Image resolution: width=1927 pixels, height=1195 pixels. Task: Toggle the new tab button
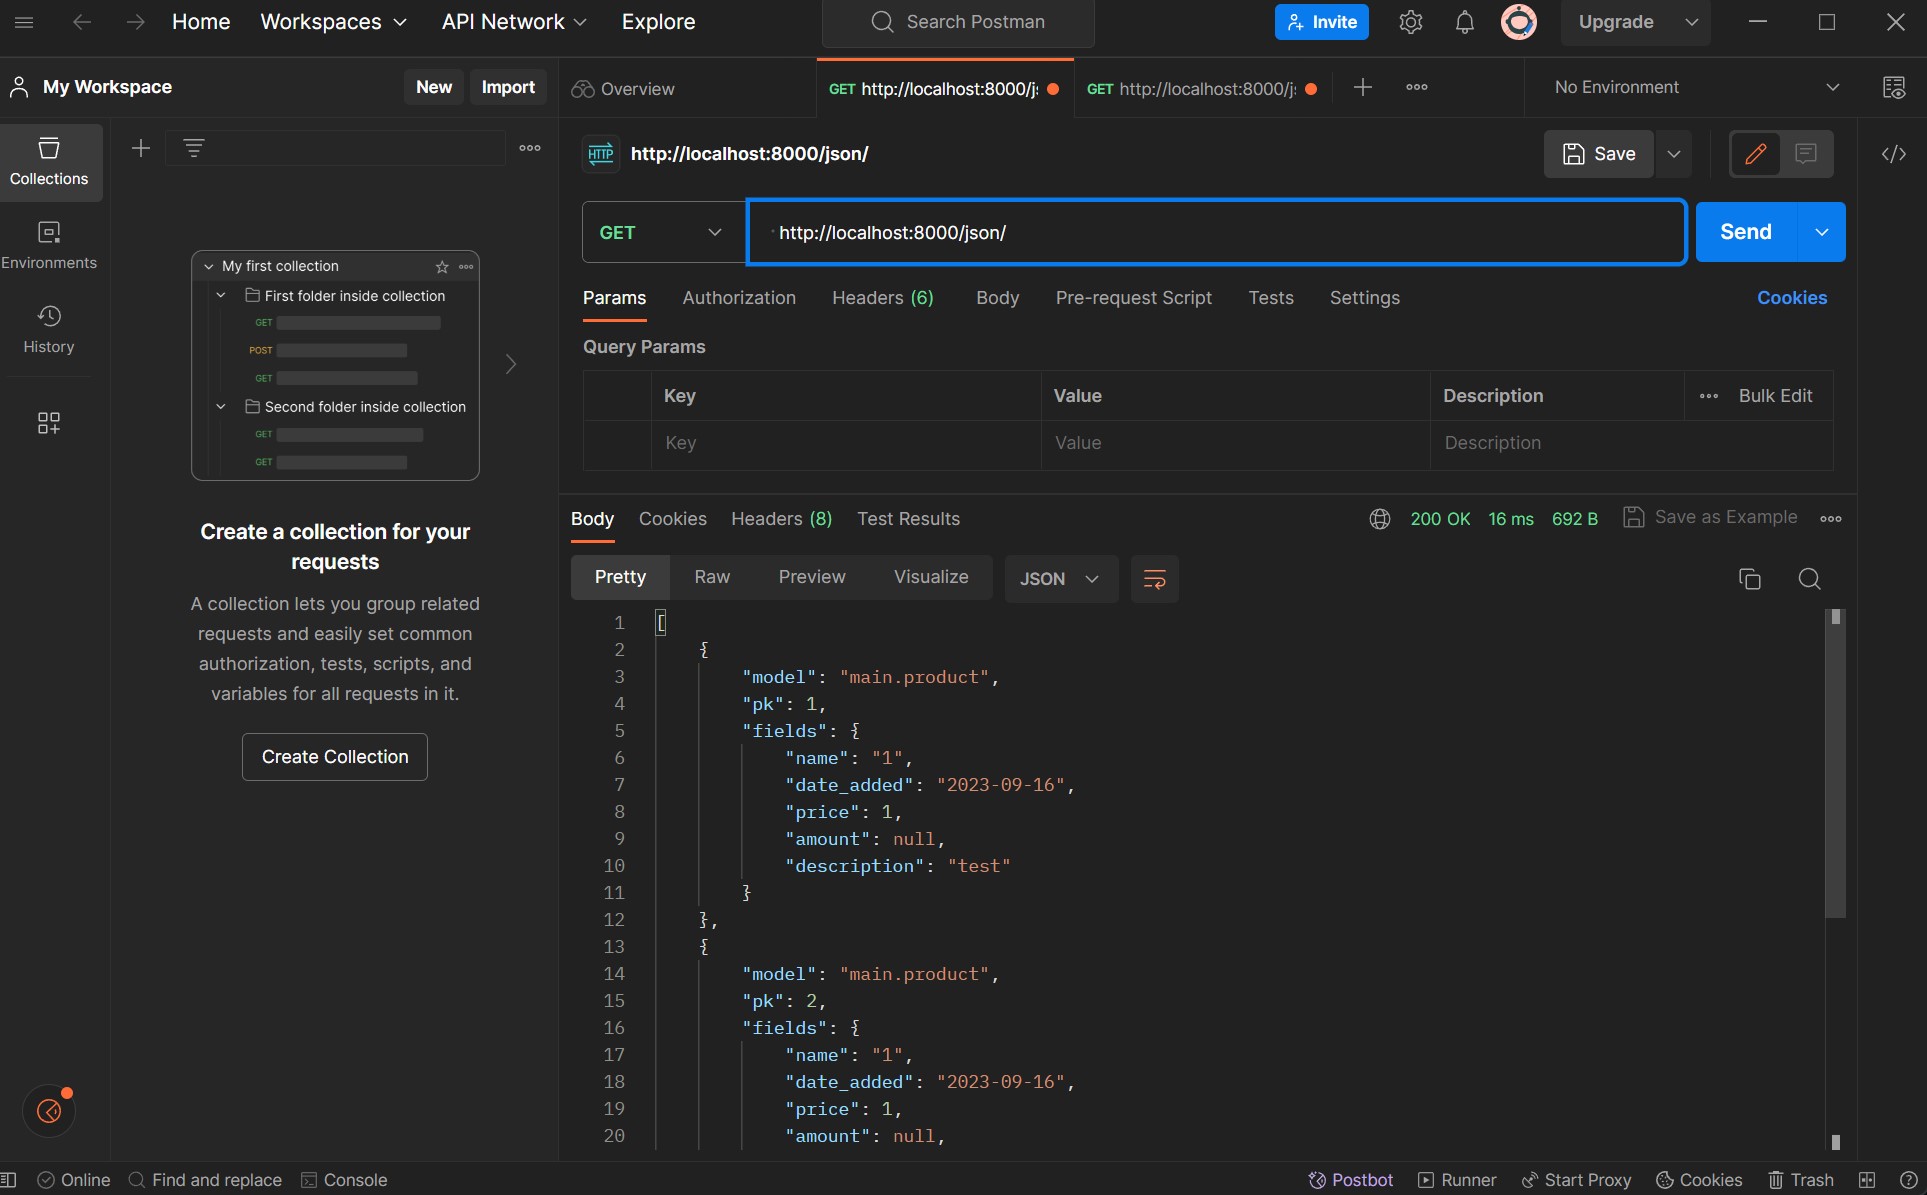pyautogui.click(x=1363, y=87)
